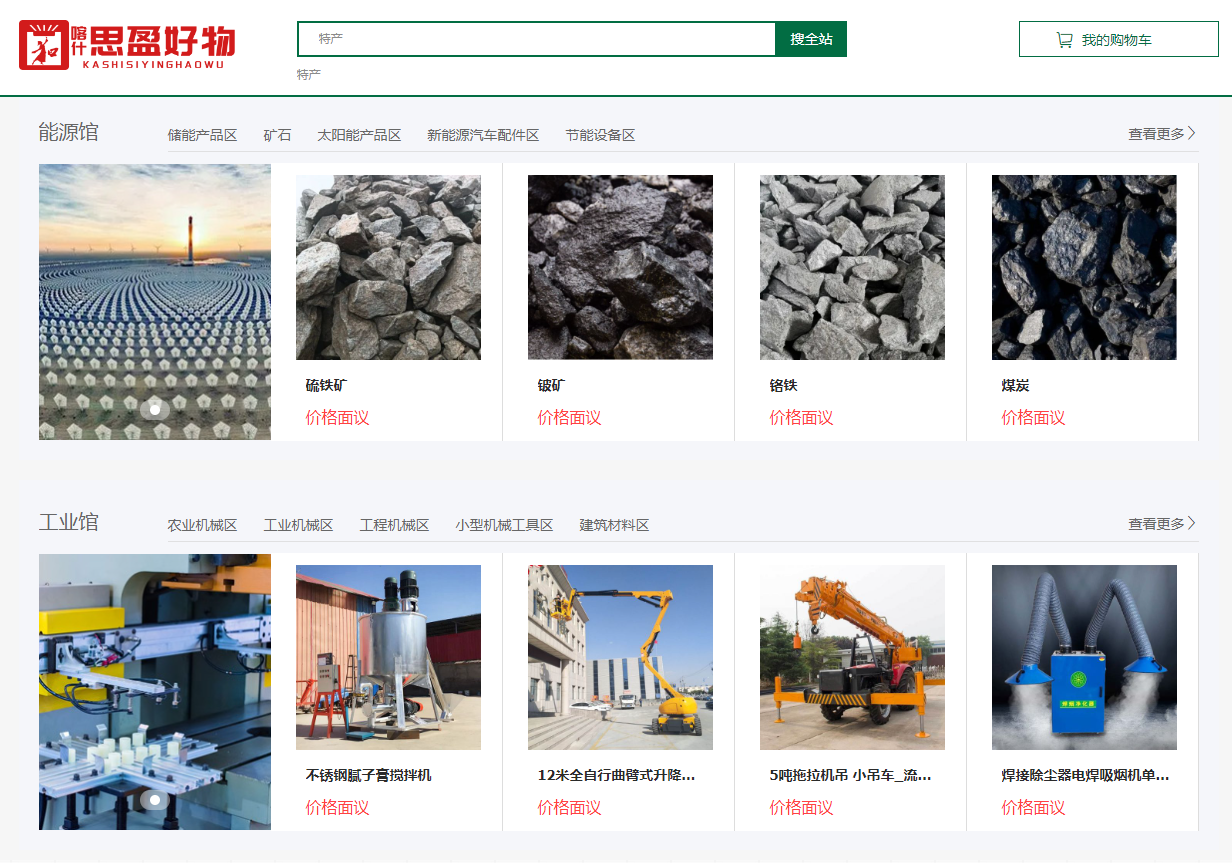Image resolution: width=1232 pixels, height=863 pixels.
Task: Open the 铍矿 product image
Action: pyautogui.click(x=620, y=268)
